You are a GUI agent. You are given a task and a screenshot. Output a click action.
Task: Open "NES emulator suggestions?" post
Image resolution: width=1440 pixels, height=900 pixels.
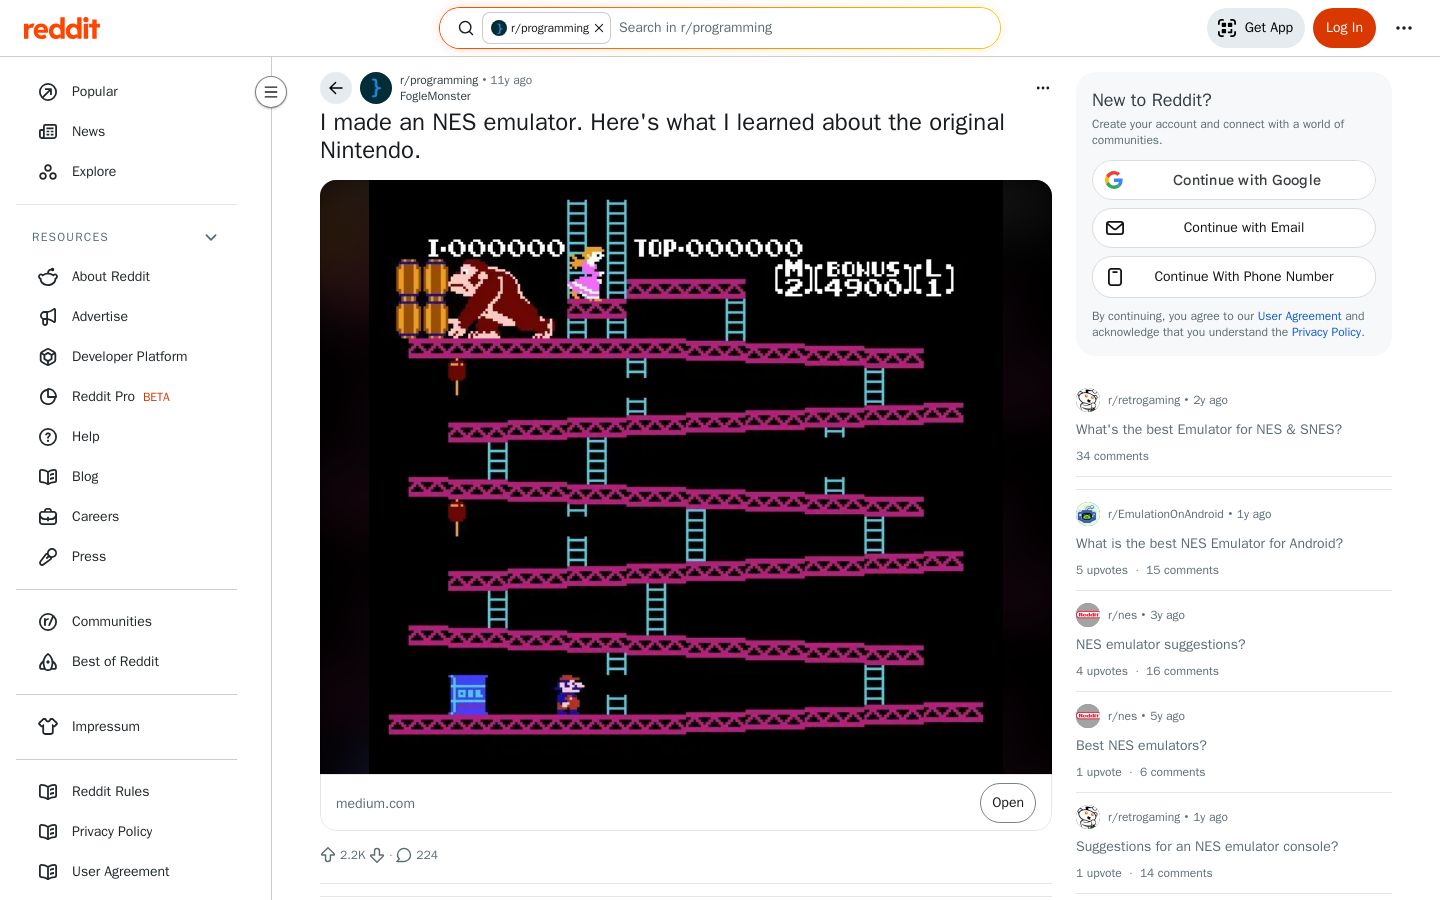[x=1161, y=644]
